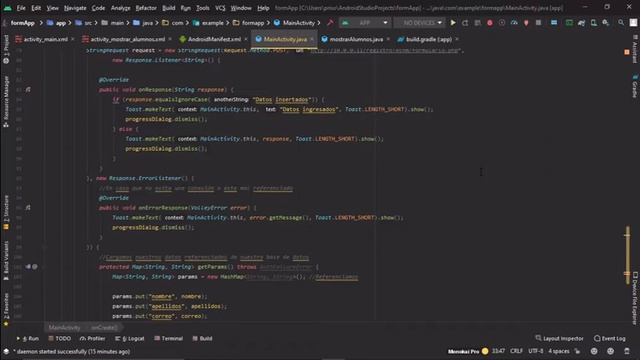640x360 pixels.
Task: Click the Sync Project with Gradle icon
Action: [x=581, y=23]
